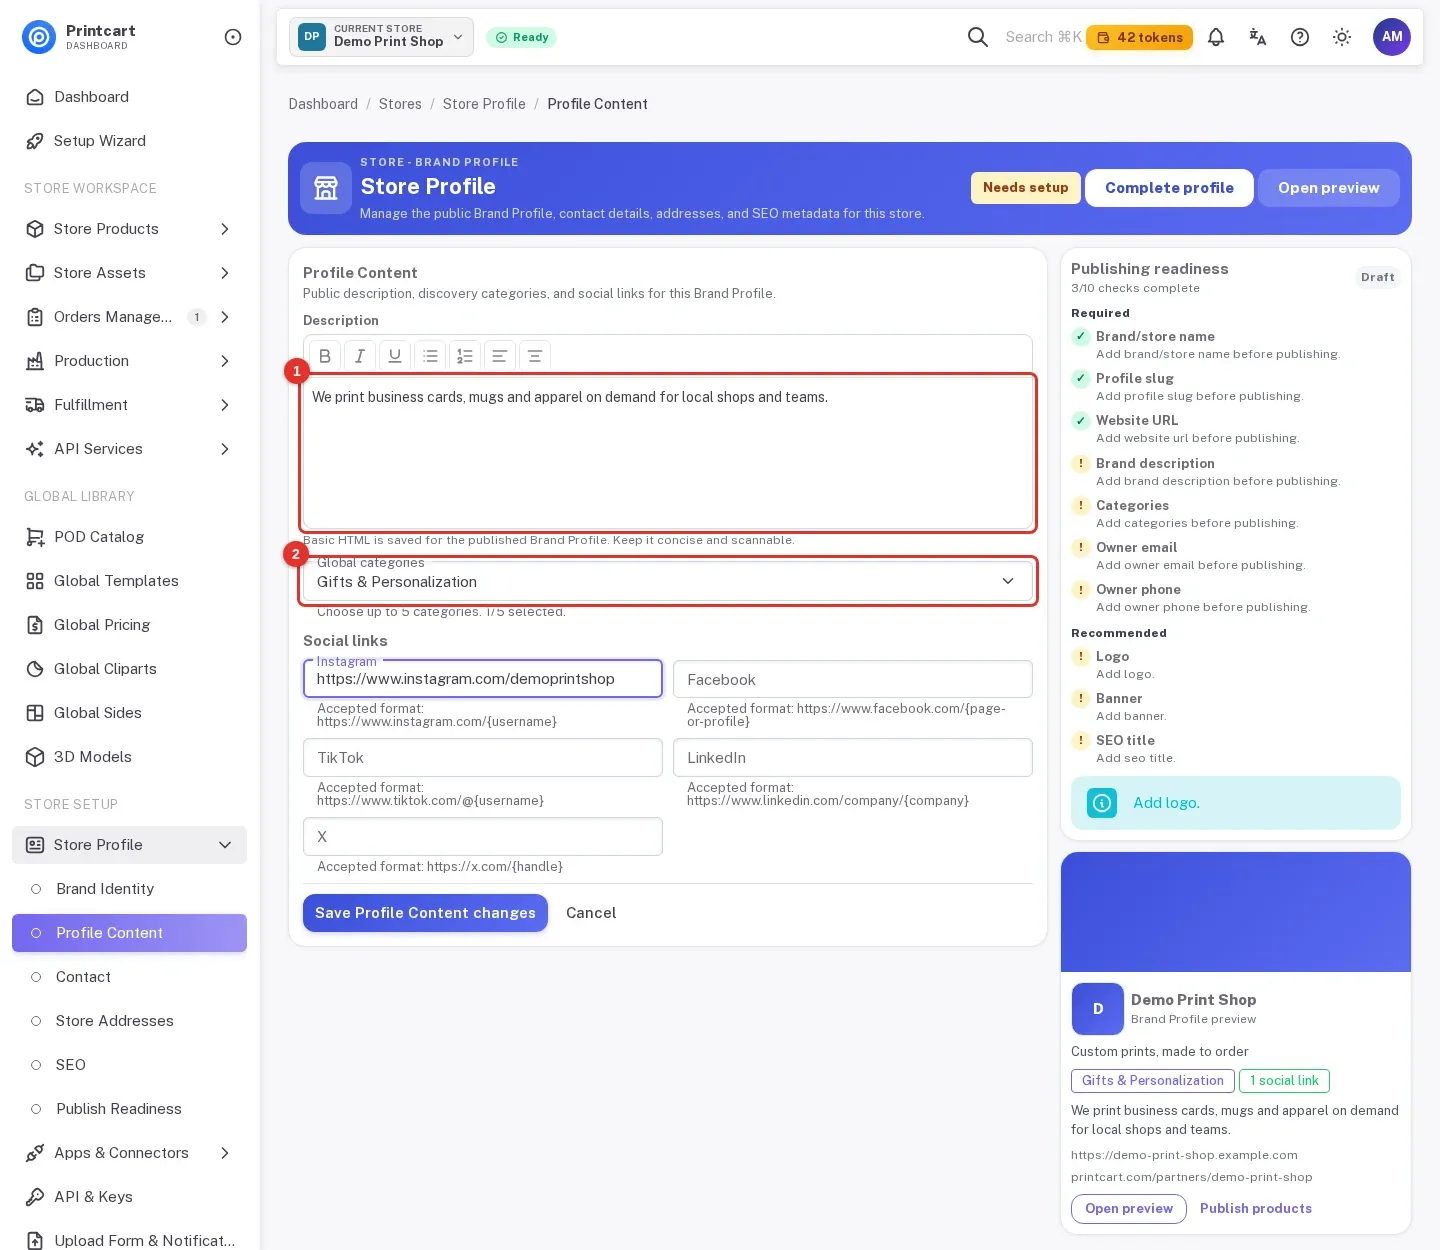Open help question mark icon
The height and width of the screenshot is (1250, 1440).
pyautogui.click(x=1300, y=37)
